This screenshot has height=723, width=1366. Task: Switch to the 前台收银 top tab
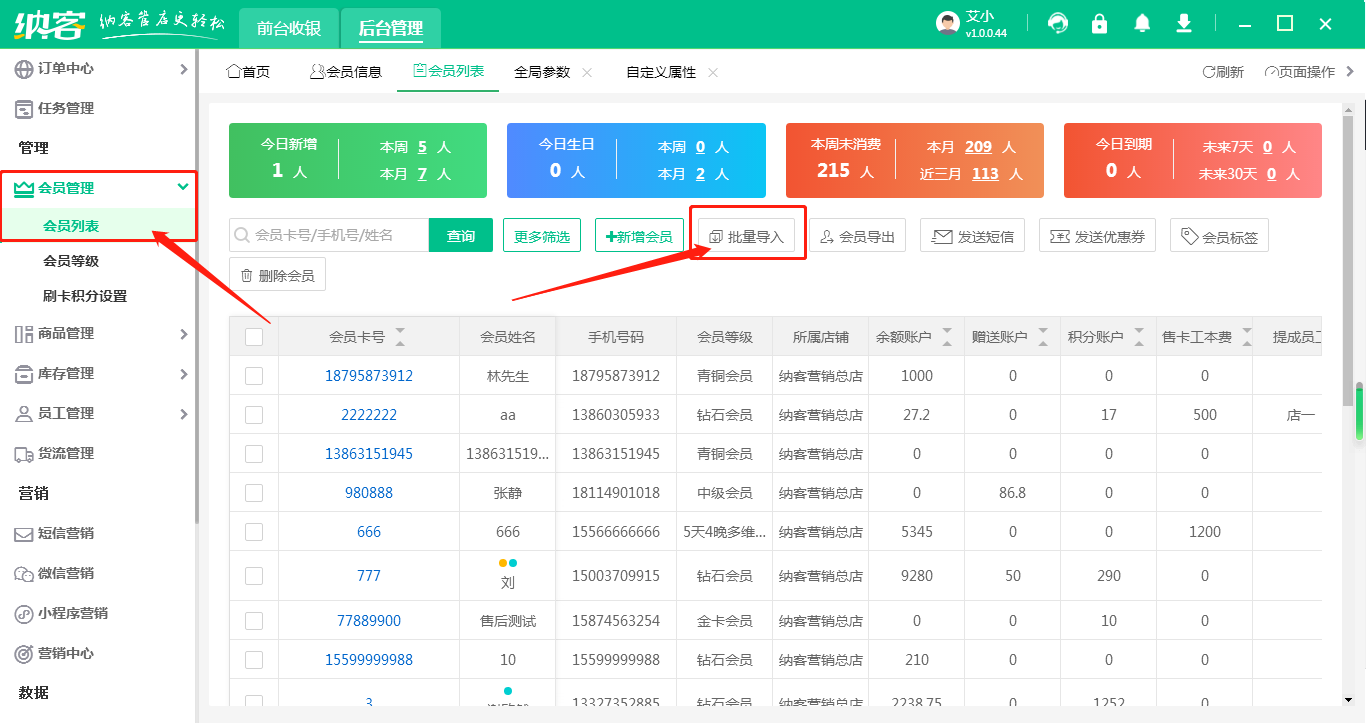[289, 28]
